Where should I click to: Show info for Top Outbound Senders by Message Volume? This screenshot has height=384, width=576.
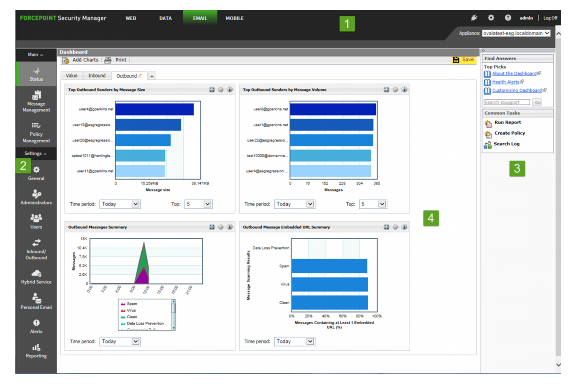pos(404,89)
